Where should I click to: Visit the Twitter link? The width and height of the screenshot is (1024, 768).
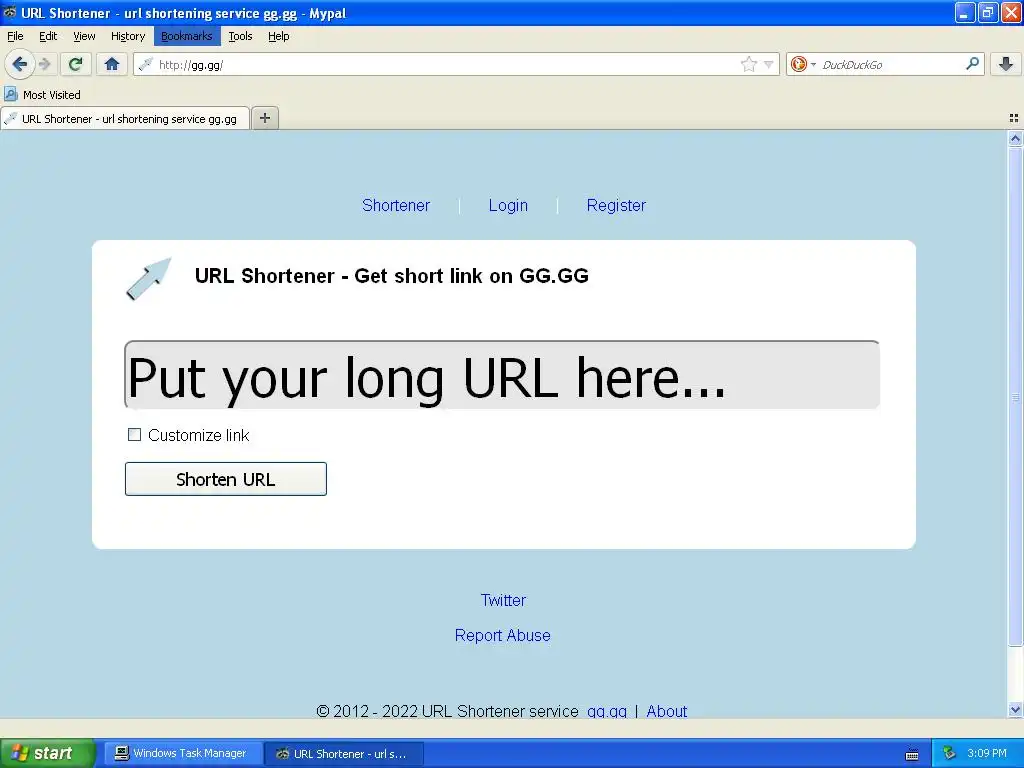pyautogui.click(x=503, y=600)
